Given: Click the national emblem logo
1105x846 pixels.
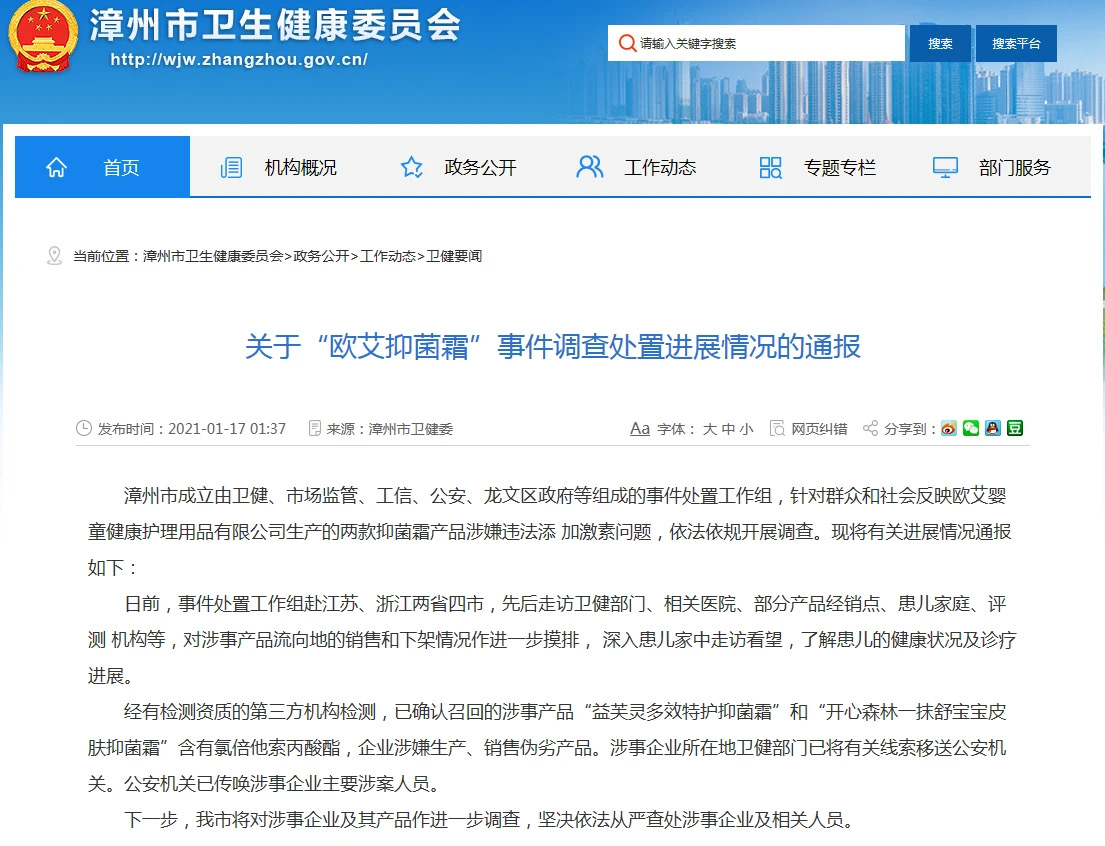Looking at the screenshot, I should (x=42, y=36).
